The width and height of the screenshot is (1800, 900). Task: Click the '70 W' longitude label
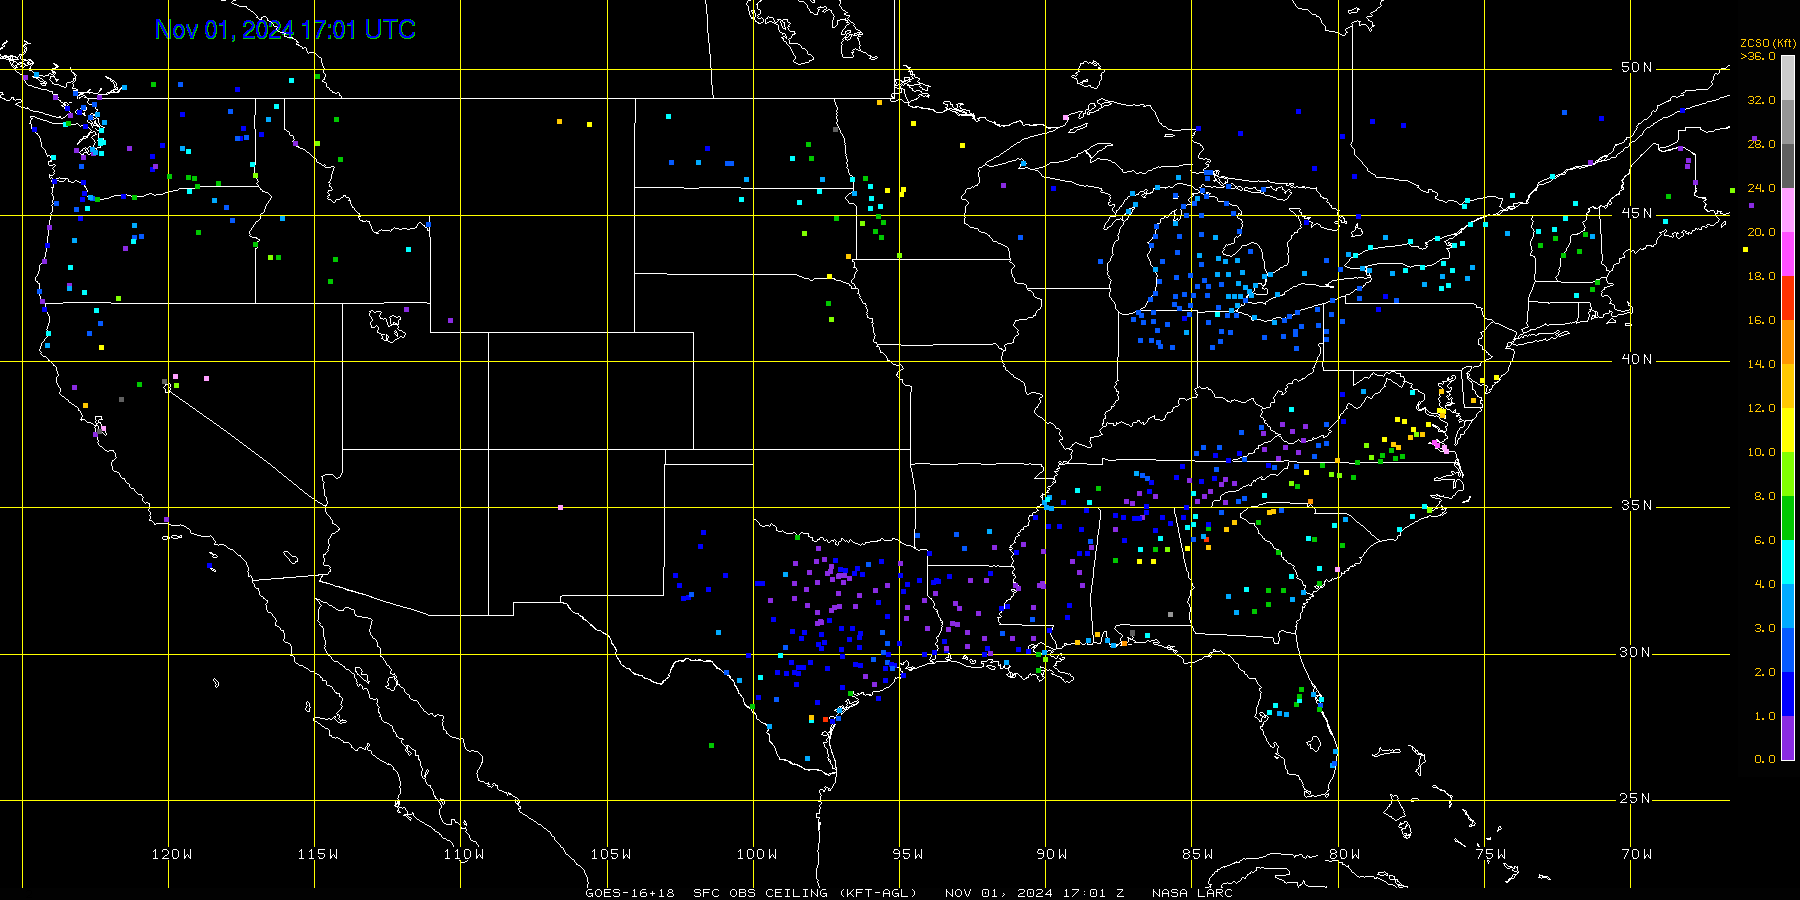pos(1637,854)
